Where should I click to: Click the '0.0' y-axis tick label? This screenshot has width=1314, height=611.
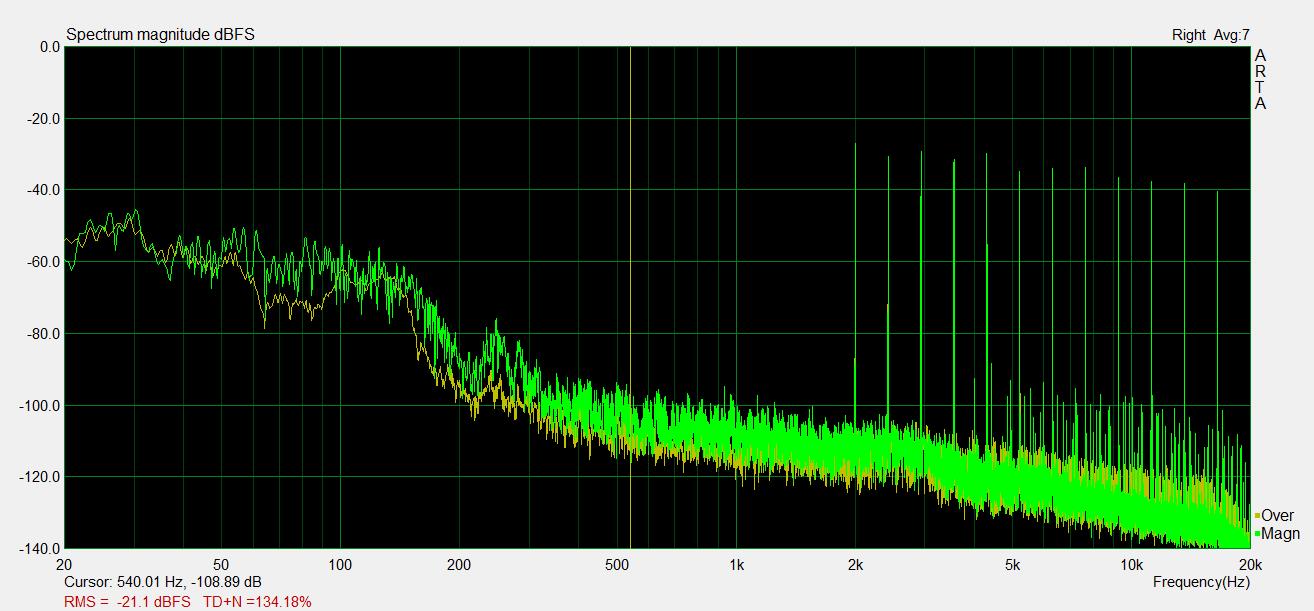[50, 47]
